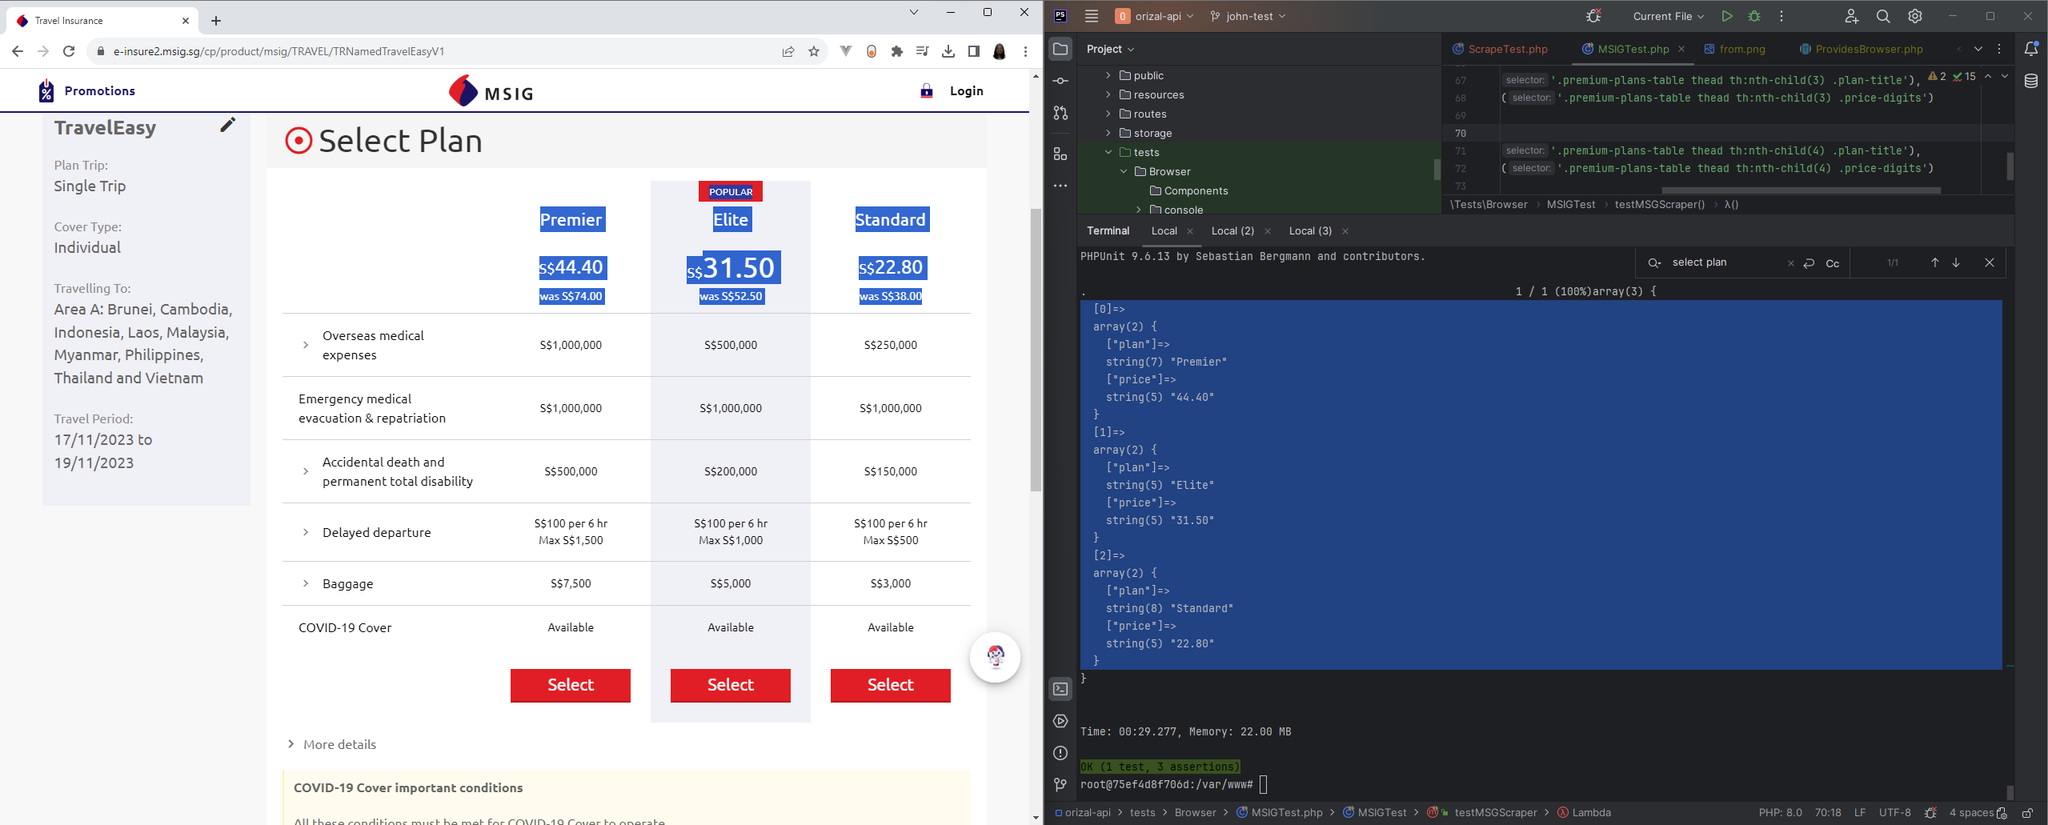Open Chrome three-dot menu
The width and height of the screenshot is (2048, 825).
tap(1025, 51)
